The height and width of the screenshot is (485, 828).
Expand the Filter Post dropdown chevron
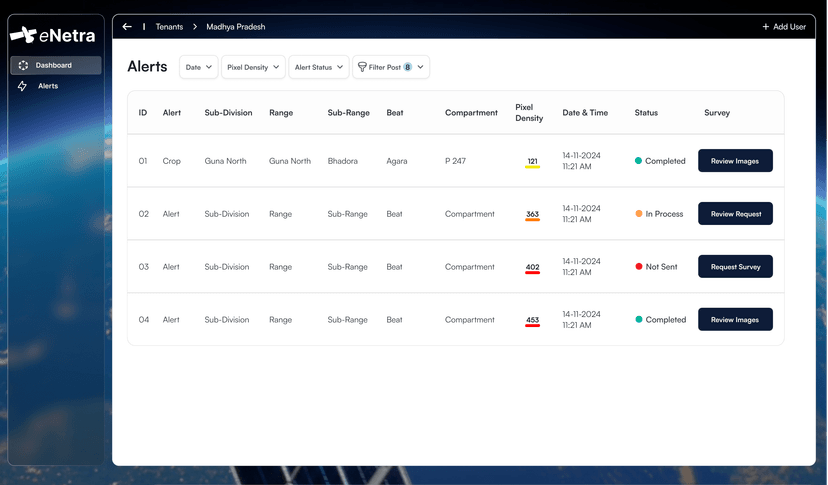[x=421, y=67]
